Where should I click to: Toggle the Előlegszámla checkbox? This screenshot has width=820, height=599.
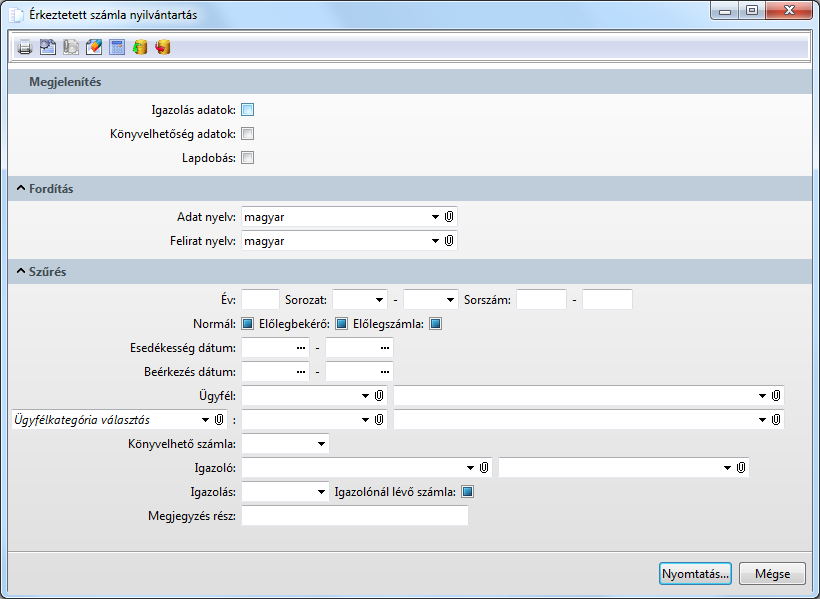coord(436,324)
